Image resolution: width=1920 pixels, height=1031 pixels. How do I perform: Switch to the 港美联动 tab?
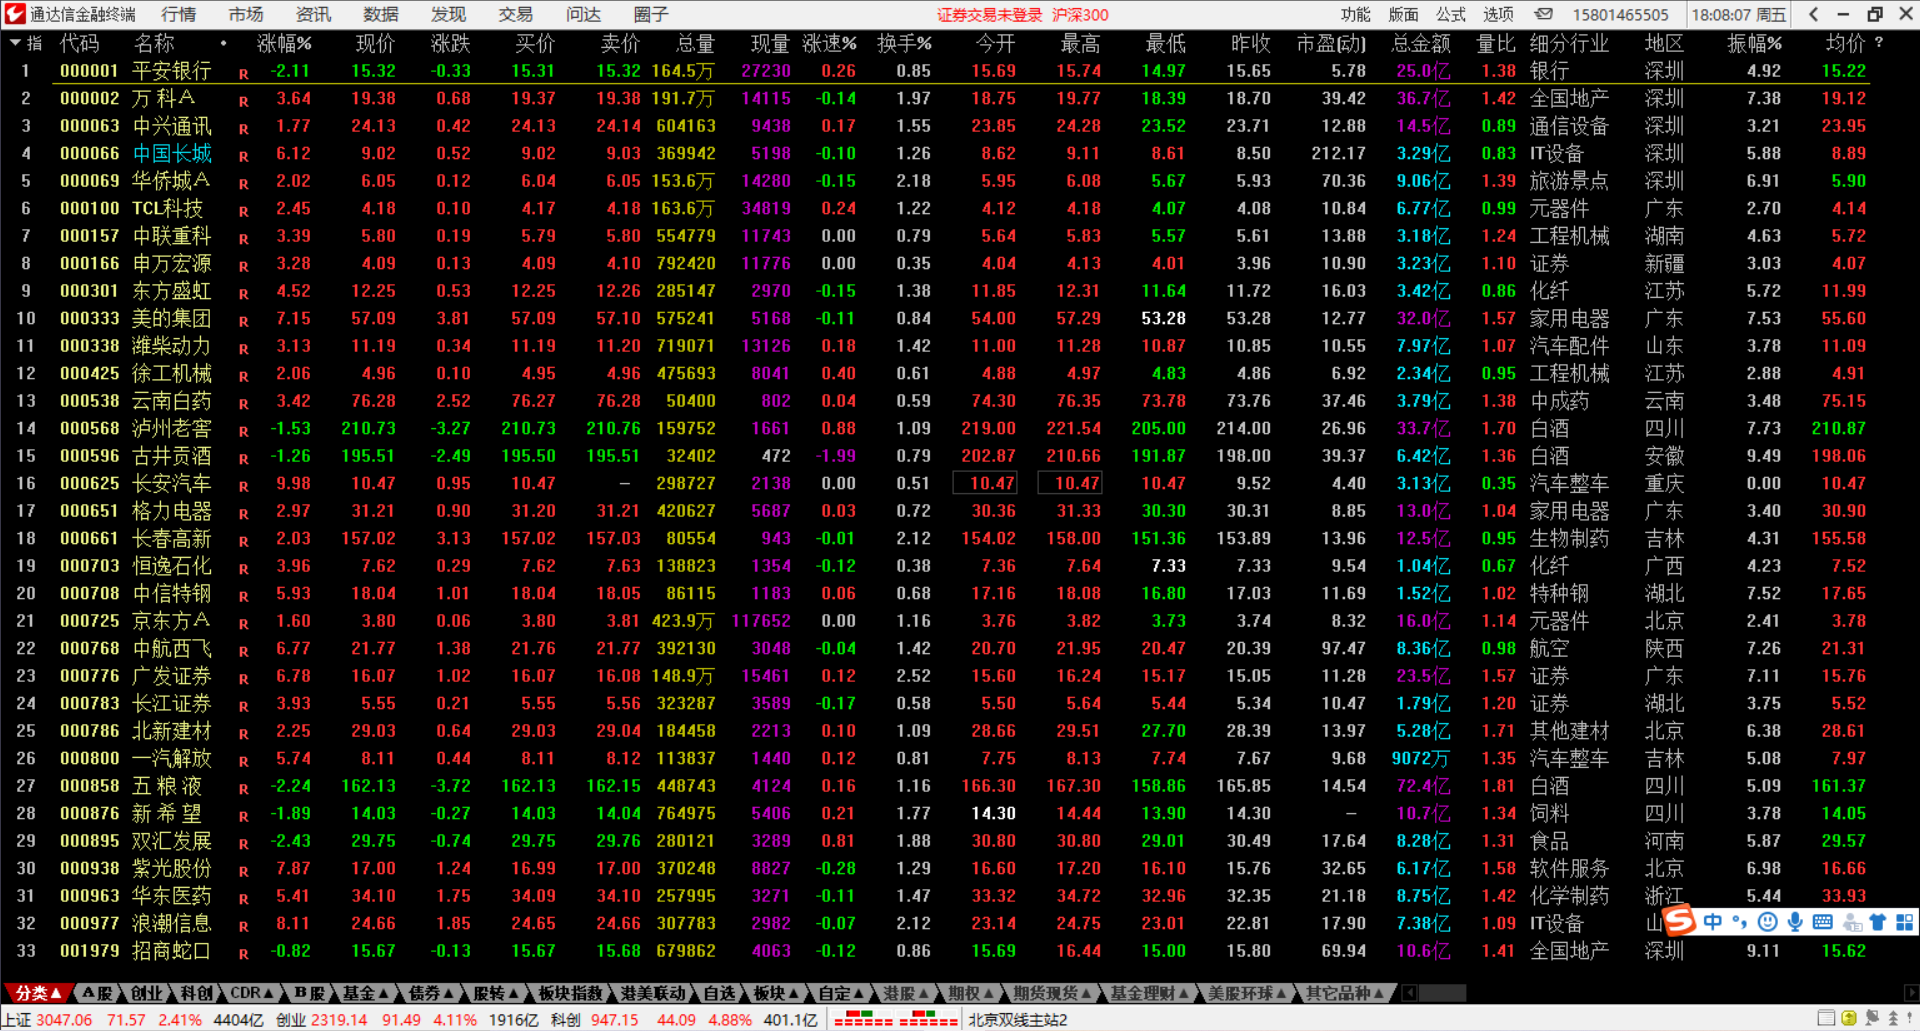tap(653, 993)
